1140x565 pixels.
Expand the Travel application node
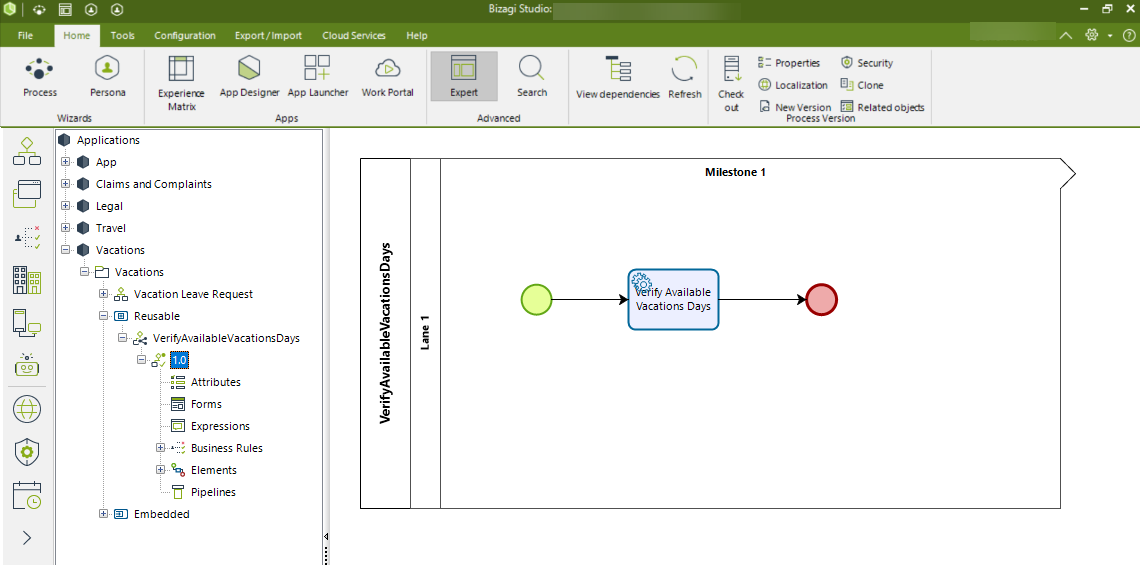point(65,228)
